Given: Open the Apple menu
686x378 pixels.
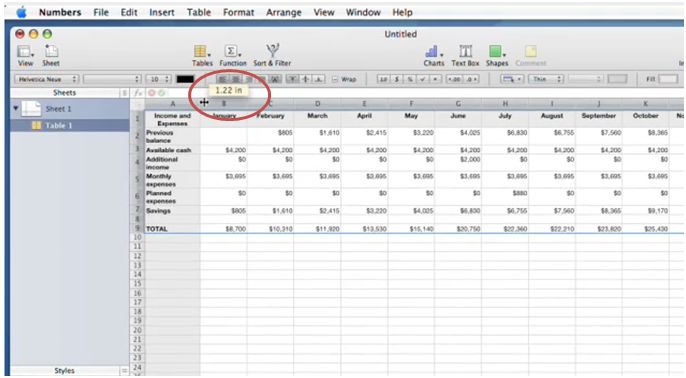Looking at the screenshot, I should click(x=21, y=12).
